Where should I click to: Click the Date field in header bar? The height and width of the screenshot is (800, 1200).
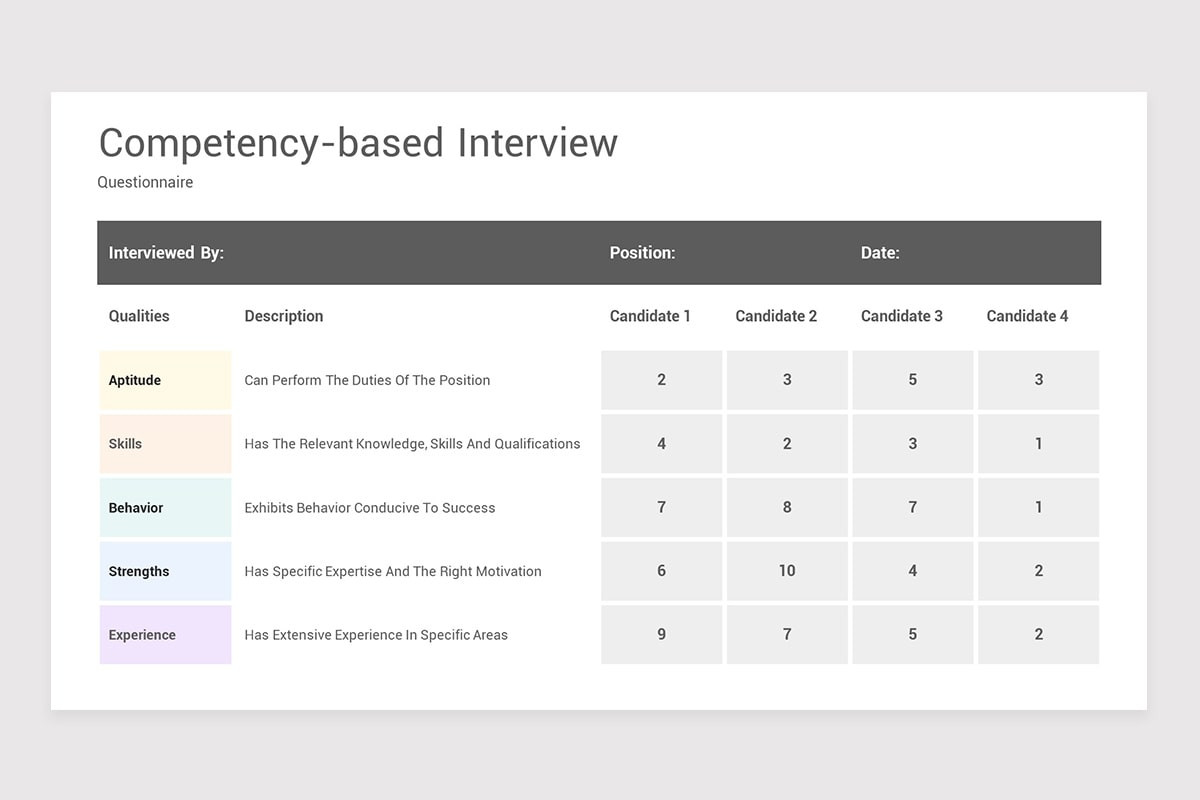point(880,253)
